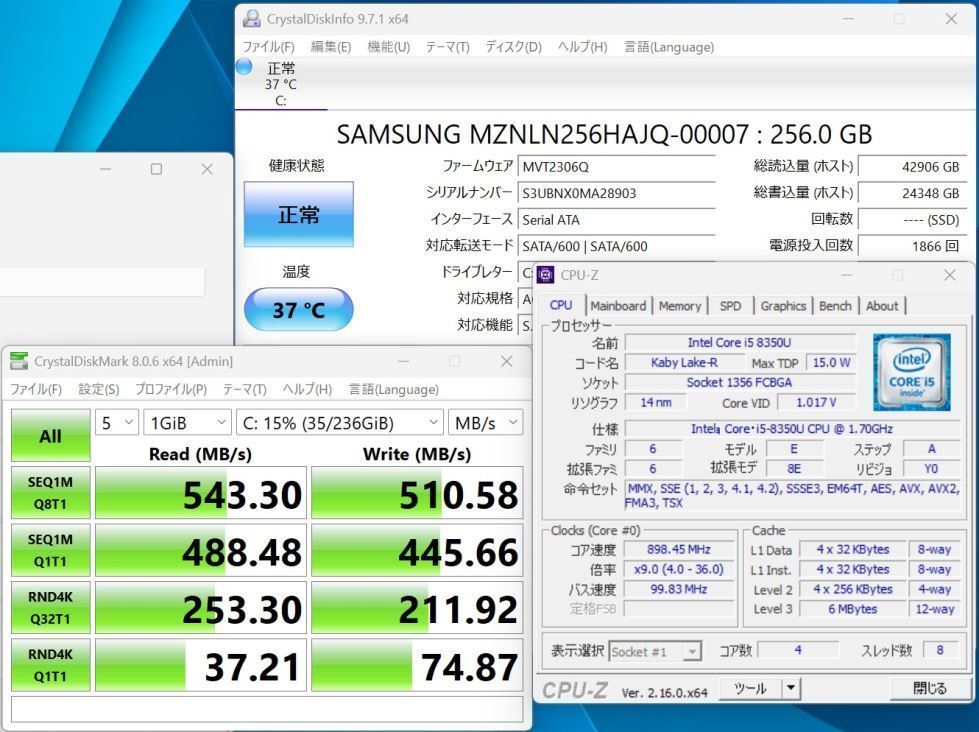Click the blue 正常 health status indicator
The height and width of the screenshot is (732, 979).
point(298,214)
